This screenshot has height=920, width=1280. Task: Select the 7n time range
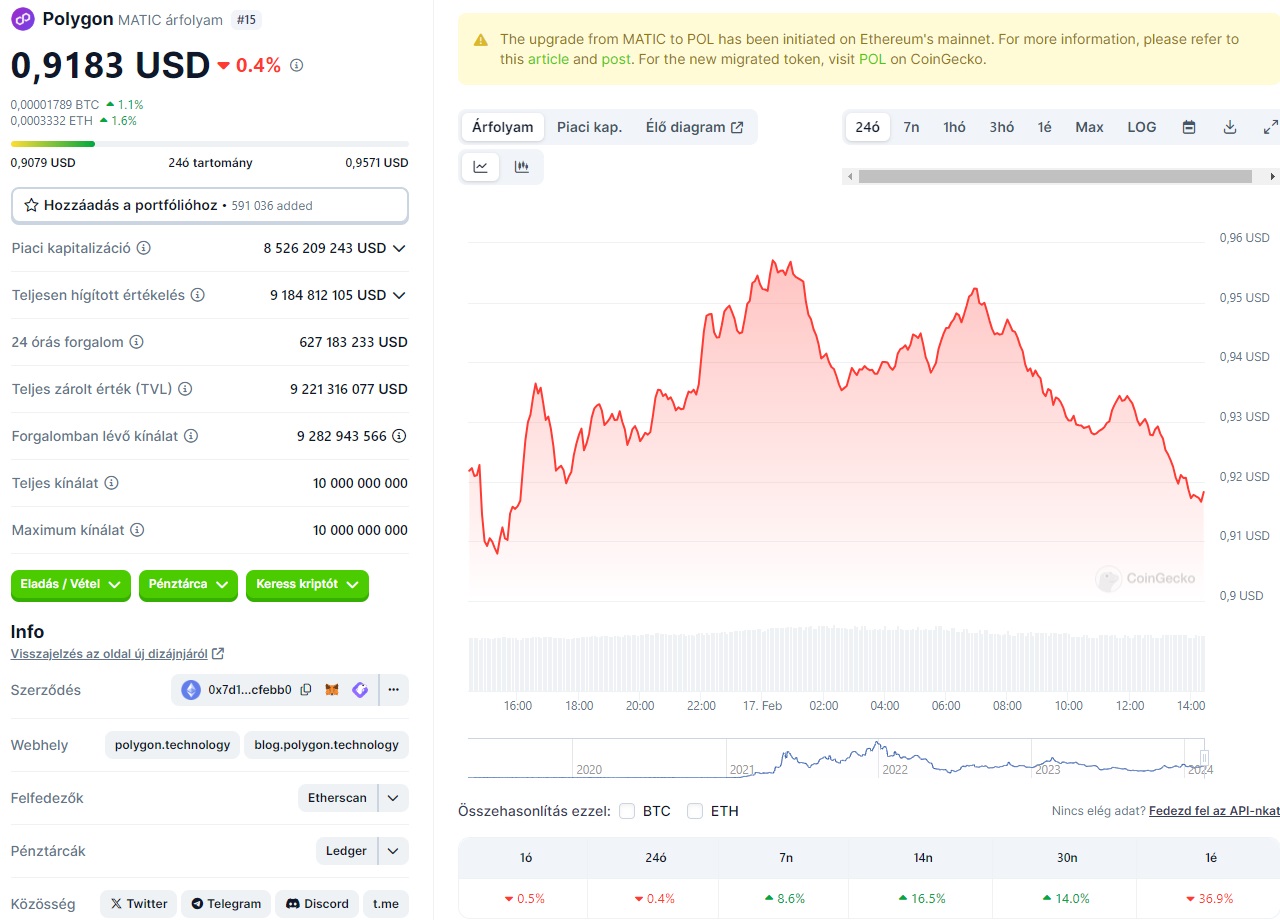pyautogui.click(x=911, y=127)
